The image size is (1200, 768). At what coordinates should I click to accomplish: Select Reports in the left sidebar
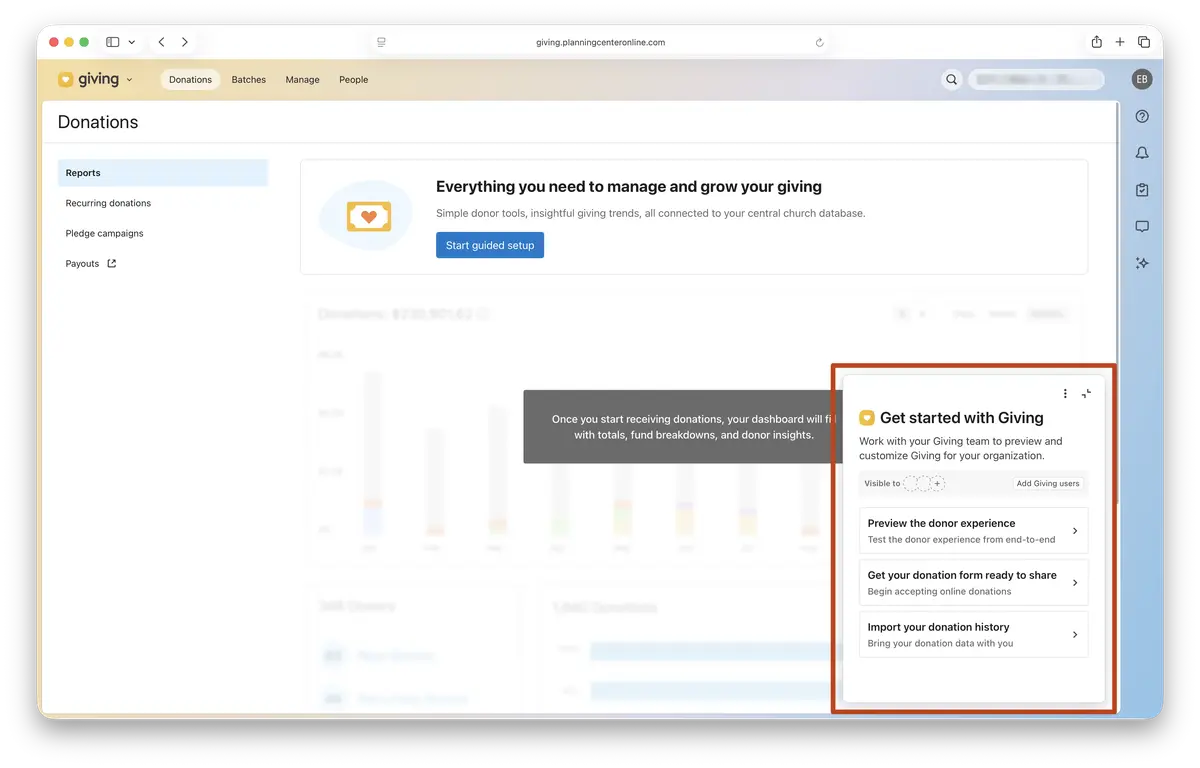[163, 173]
